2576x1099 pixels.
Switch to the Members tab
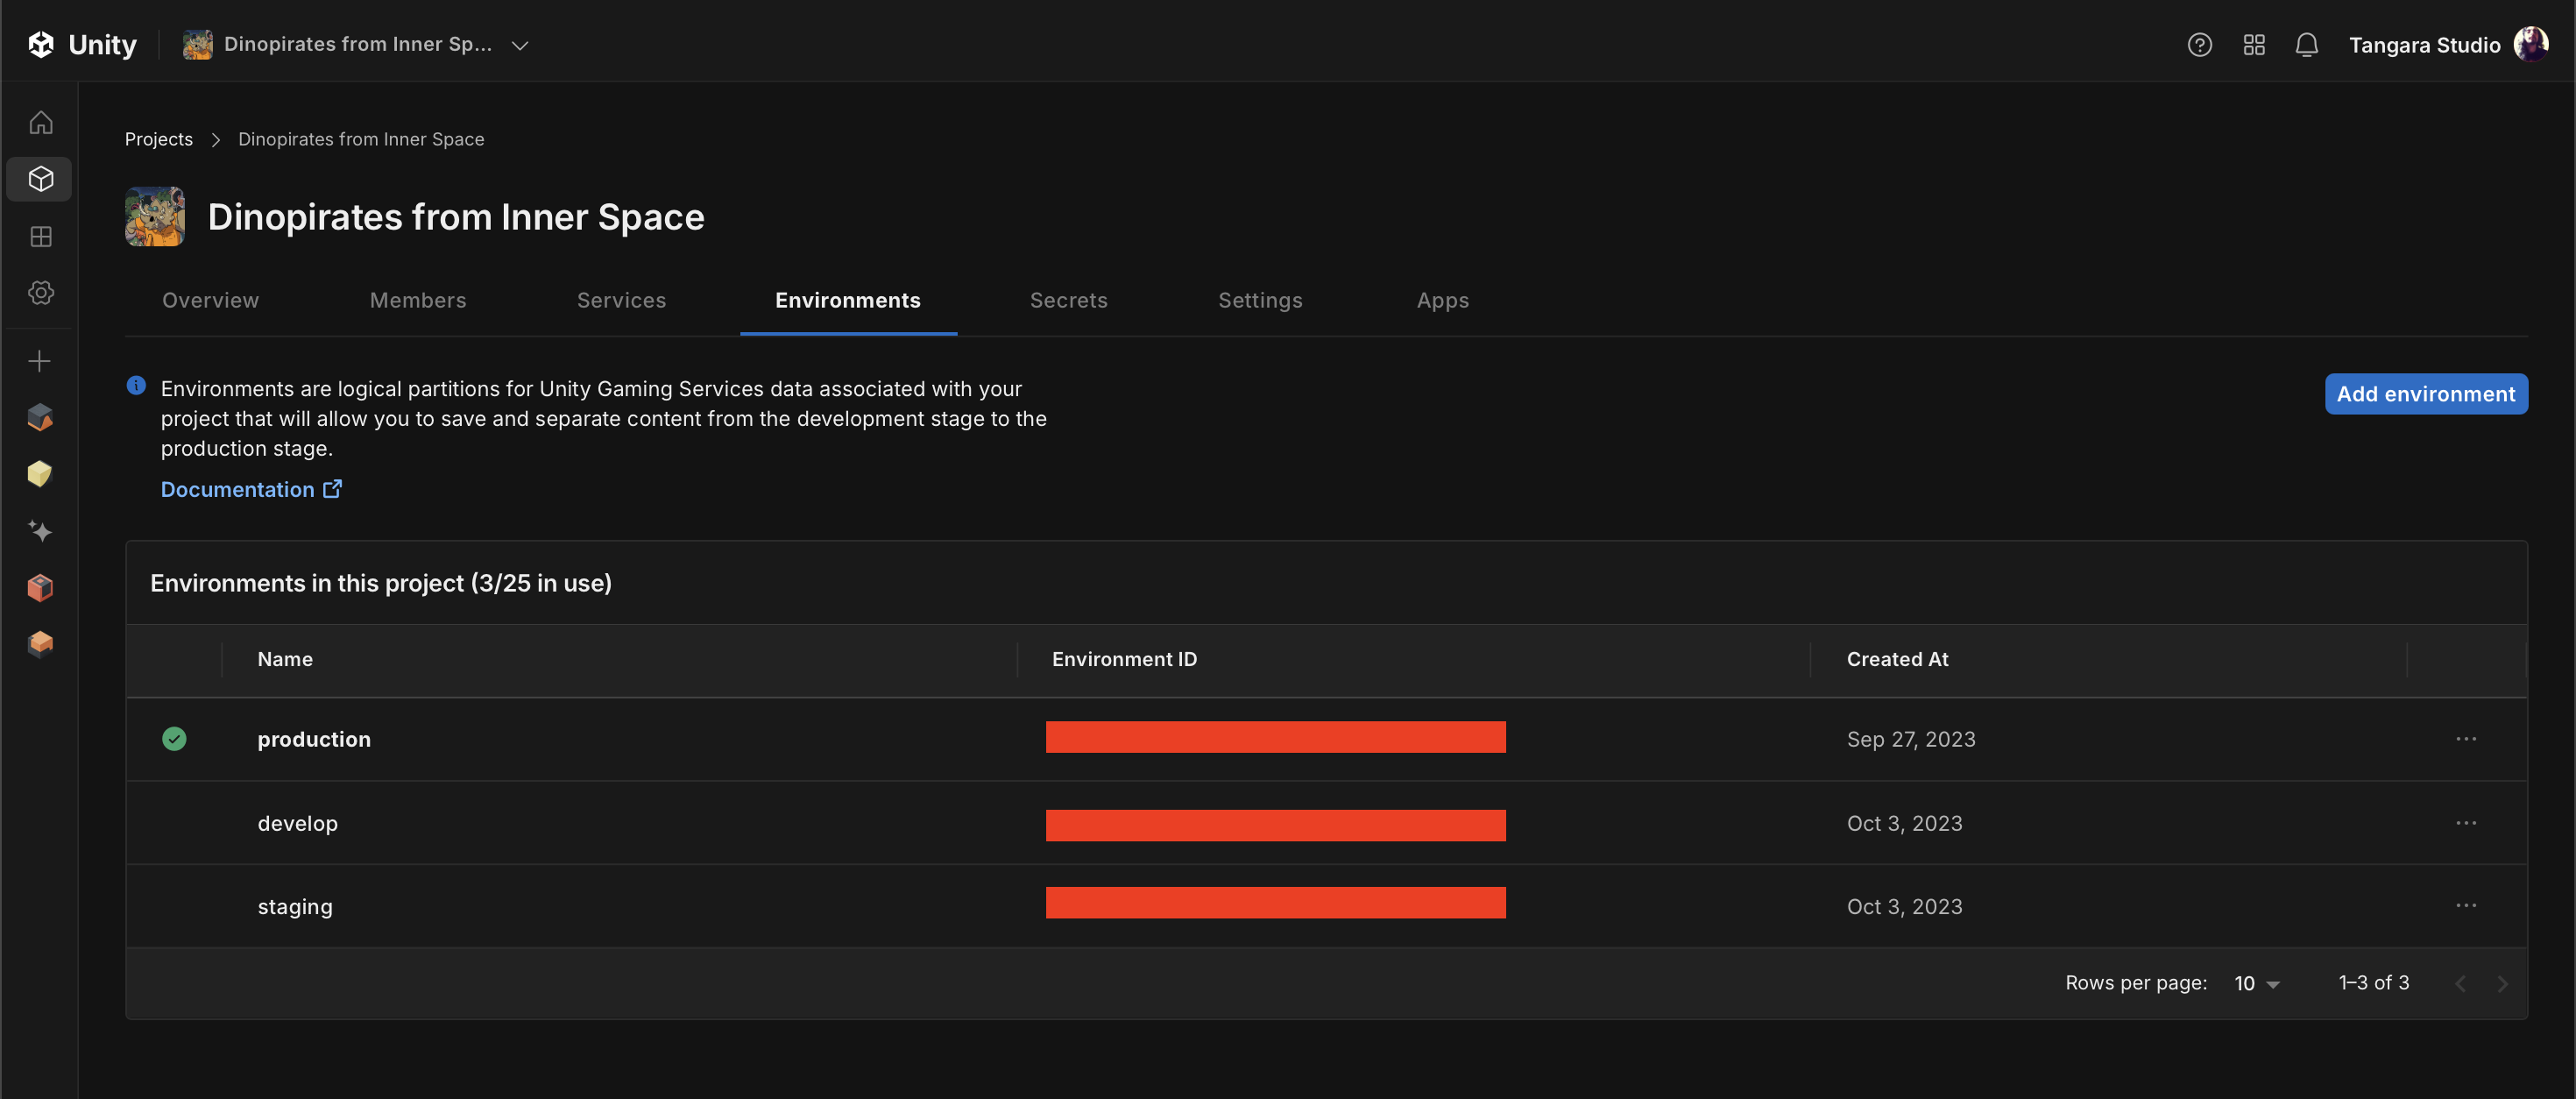coord(418,301)
